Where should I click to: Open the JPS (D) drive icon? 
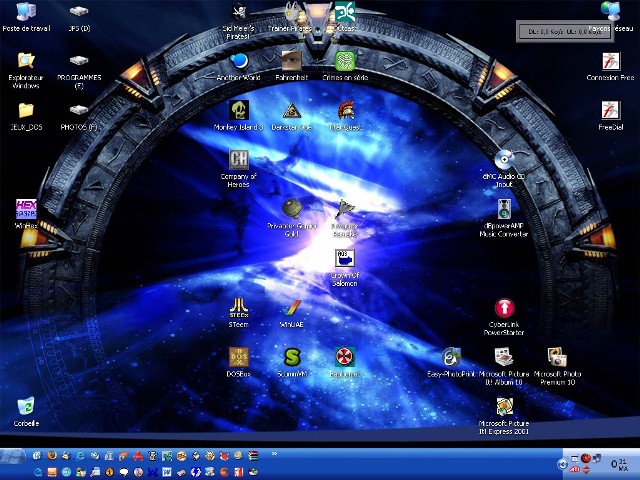[x=79, y=18]
